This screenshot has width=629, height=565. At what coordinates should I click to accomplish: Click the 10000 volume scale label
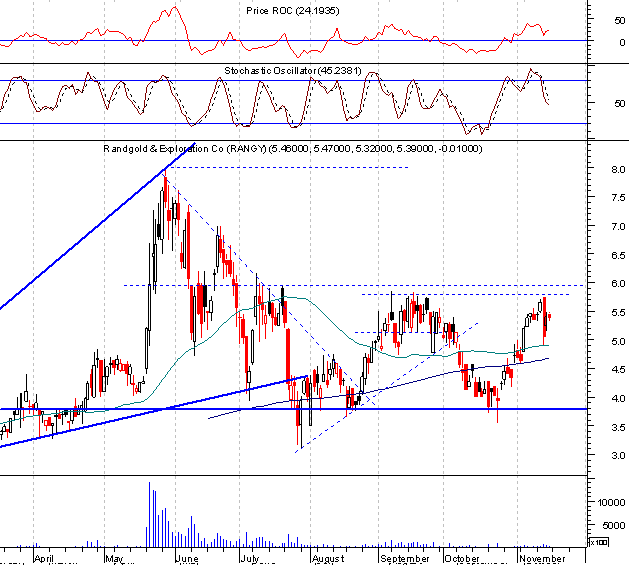(x=611, y=502)
